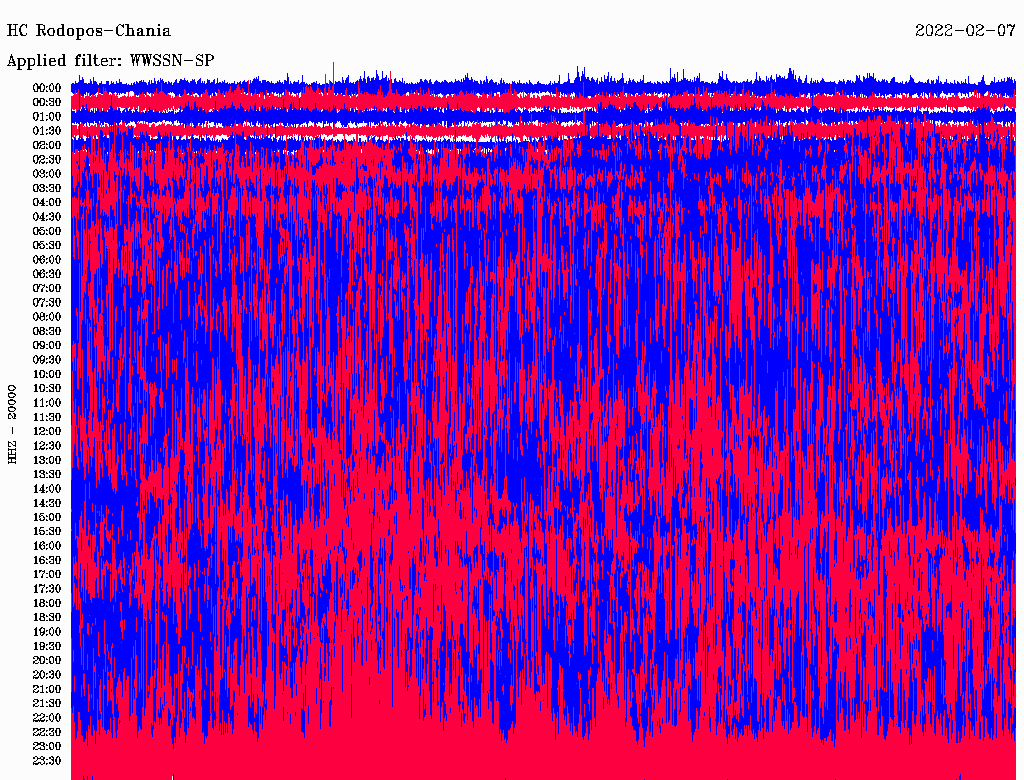The width and height of the screenshot is (1024, 780).
Task: Click the 19:30 time label
Action: pyautogui.click(x=47, y=646)
